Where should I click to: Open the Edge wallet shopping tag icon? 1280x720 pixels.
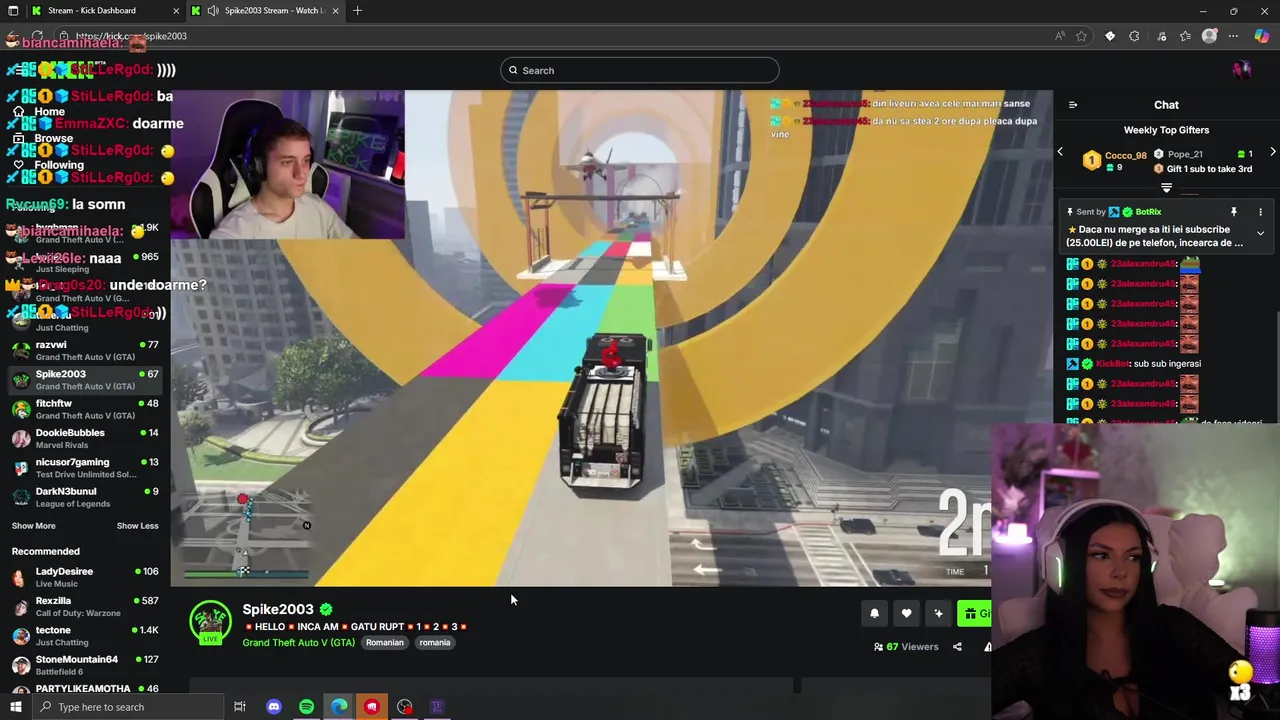1109,37
